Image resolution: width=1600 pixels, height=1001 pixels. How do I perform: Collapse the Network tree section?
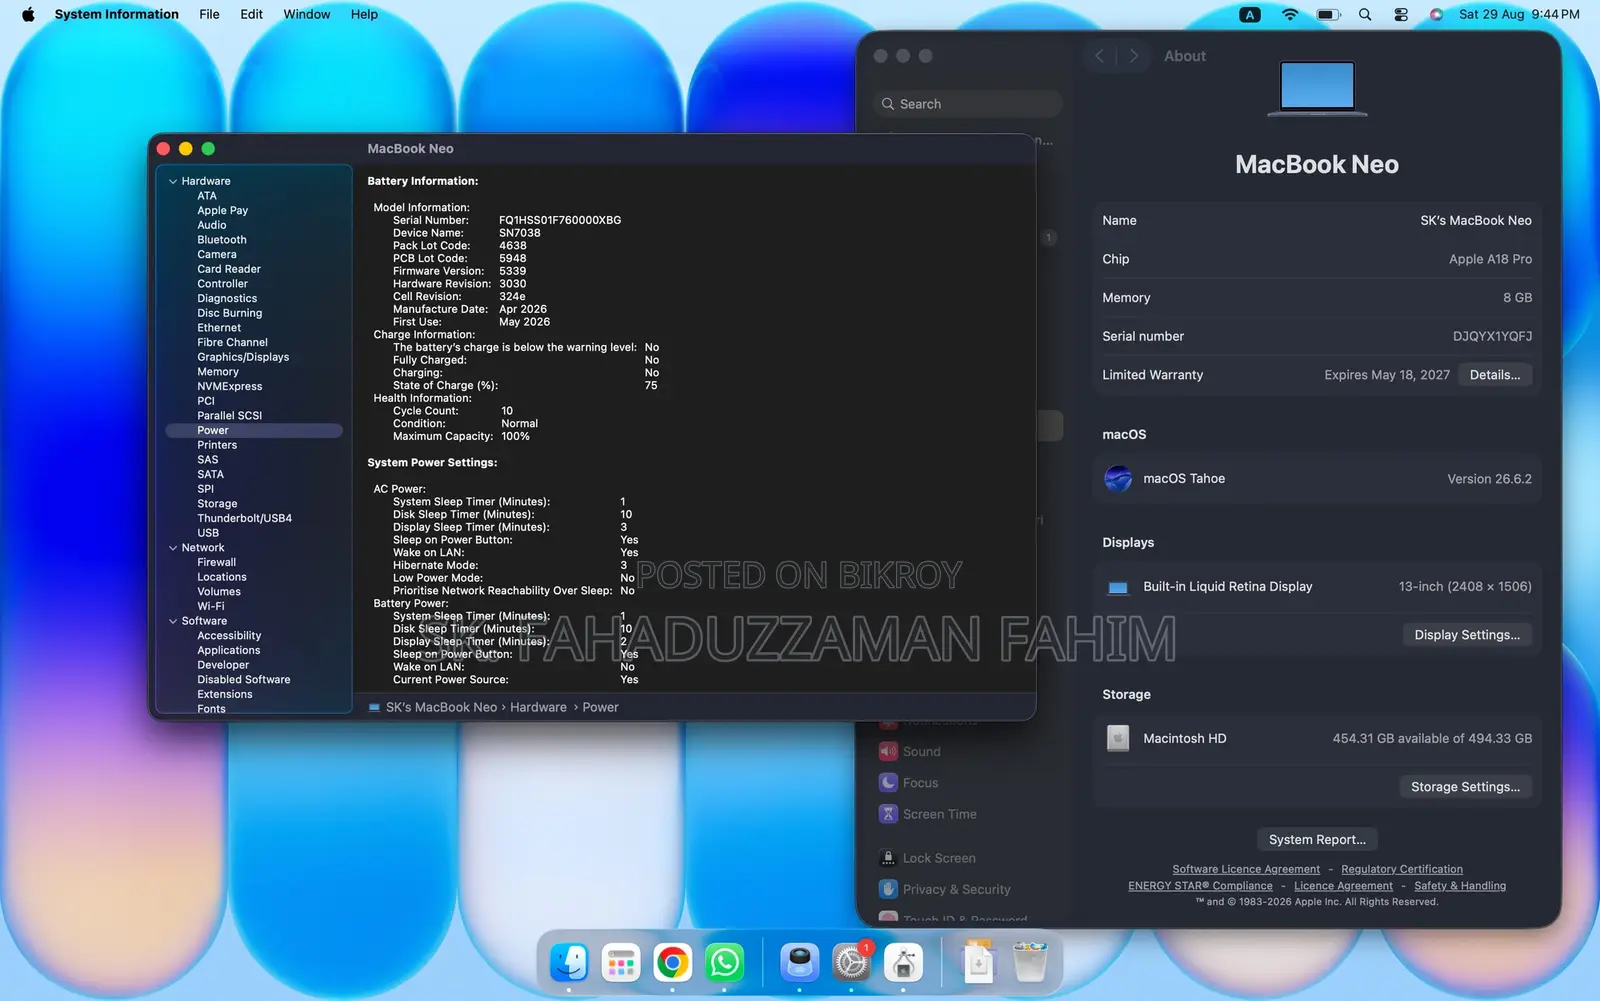click(x=173, y=548)
